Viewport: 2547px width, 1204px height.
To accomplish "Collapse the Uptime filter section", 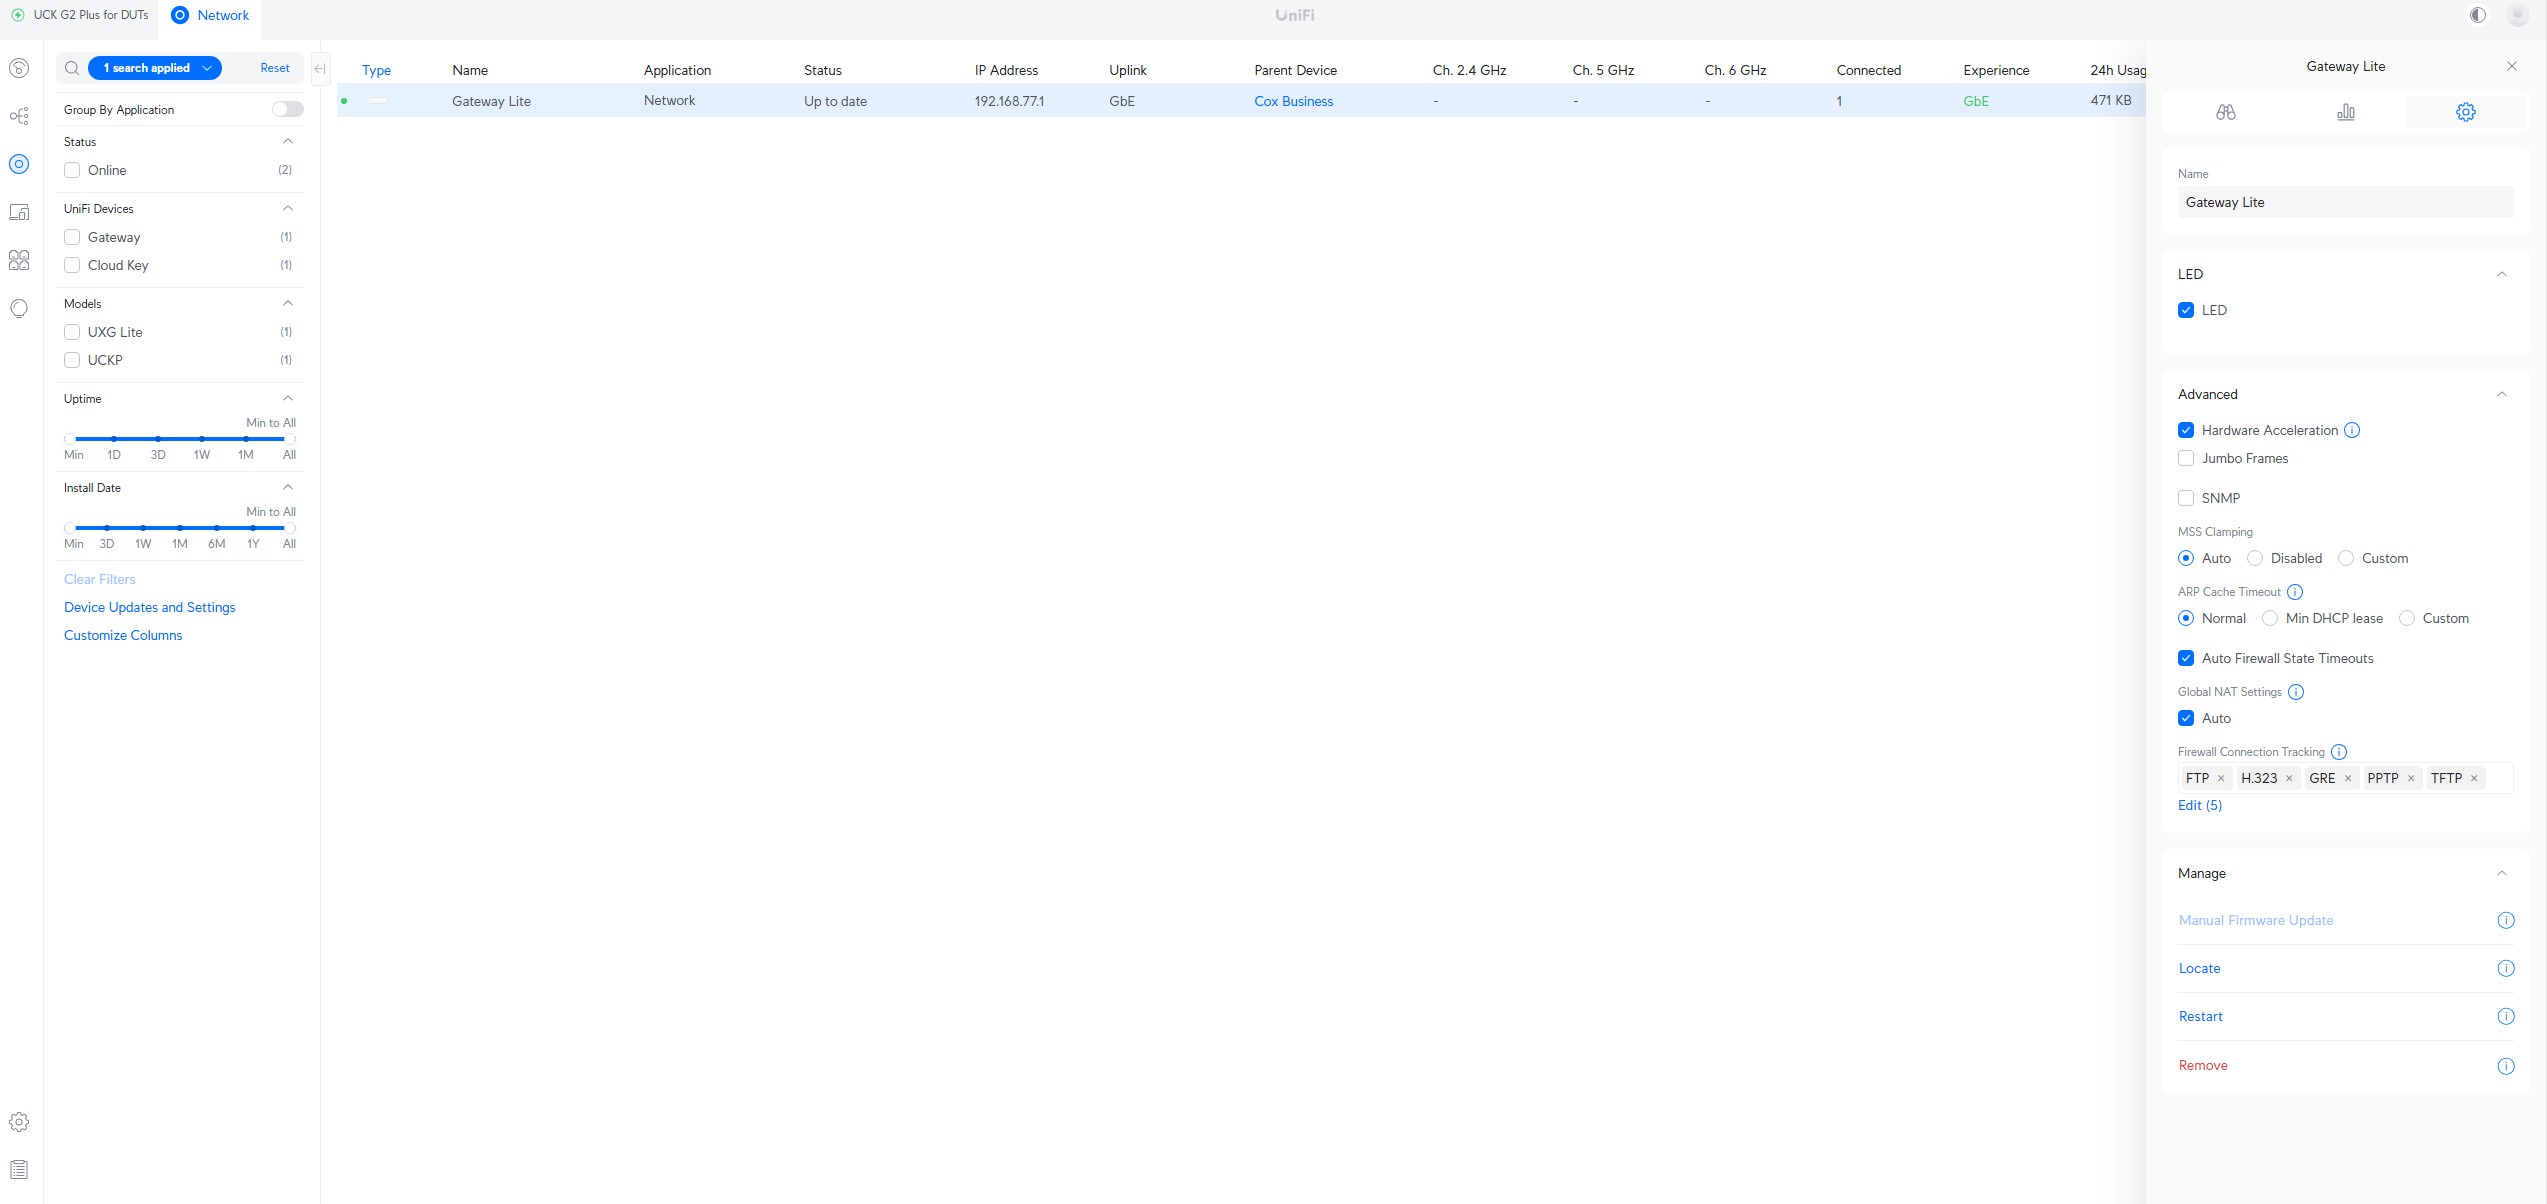I will [x=288, y=398].
